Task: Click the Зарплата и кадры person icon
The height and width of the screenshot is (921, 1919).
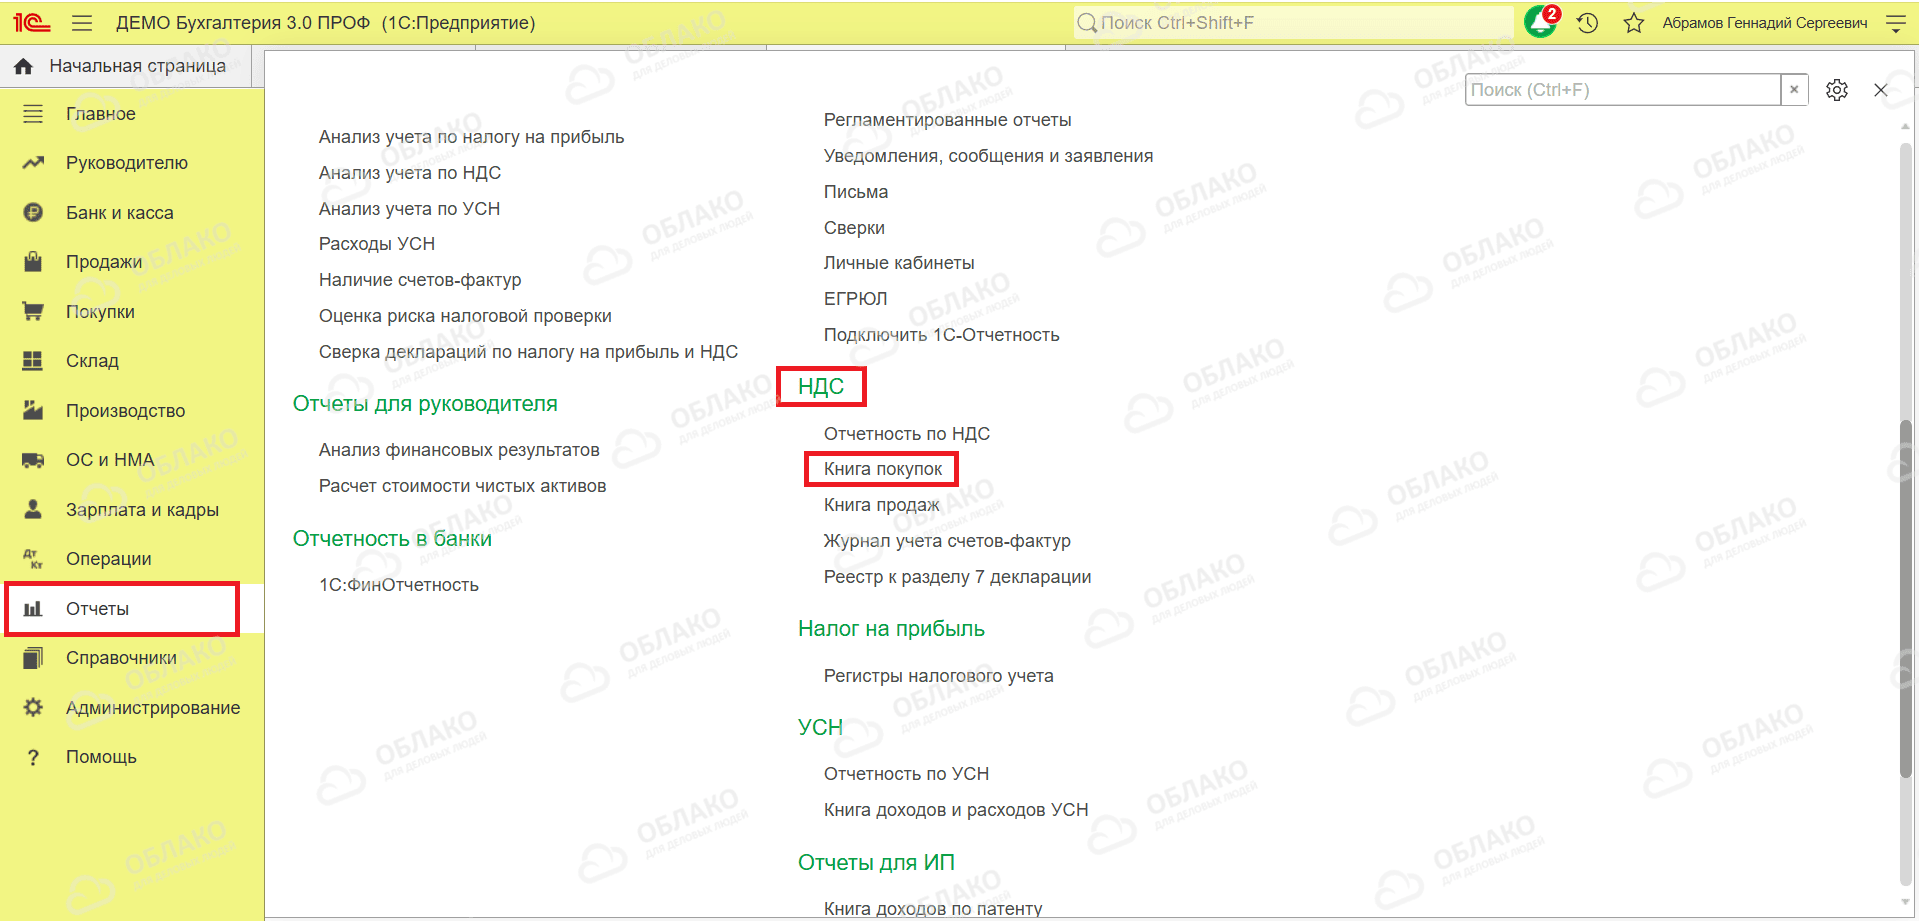Action: pyautogui.click(x=33, y=509)
